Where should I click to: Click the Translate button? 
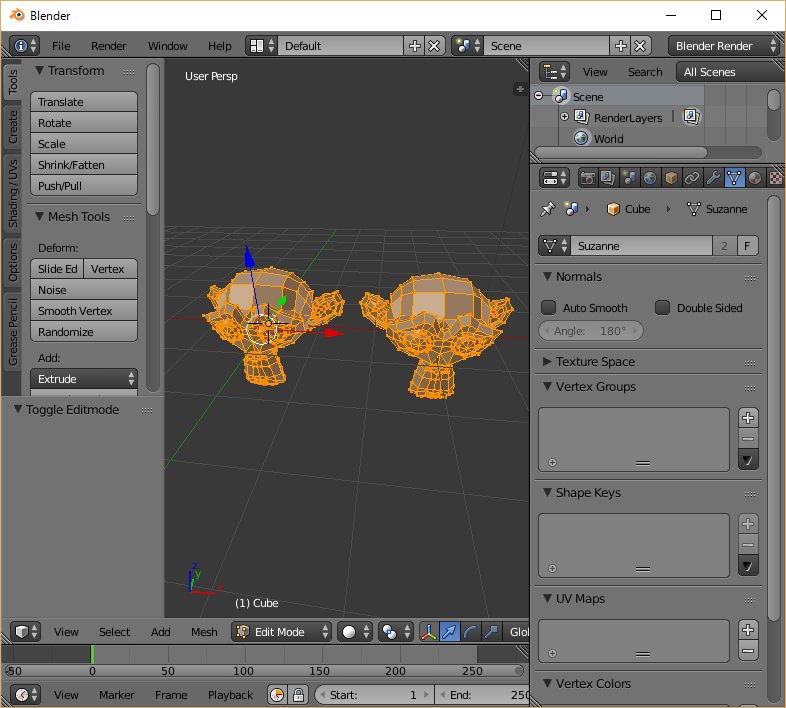84,102
